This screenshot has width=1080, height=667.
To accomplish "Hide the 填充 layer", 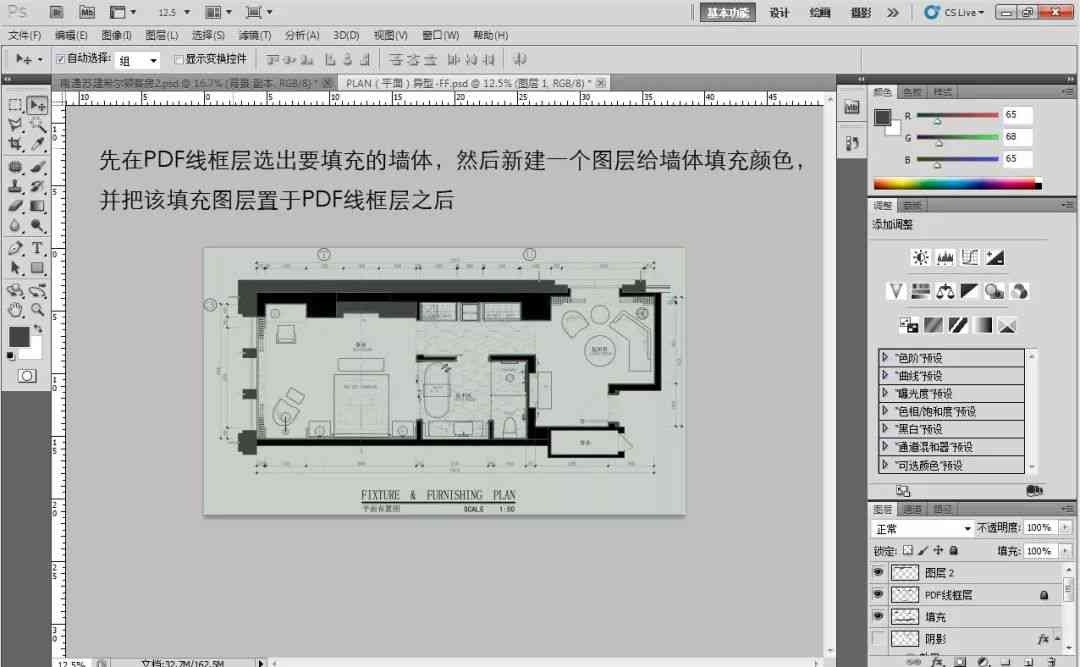I will tap(878, 616).
